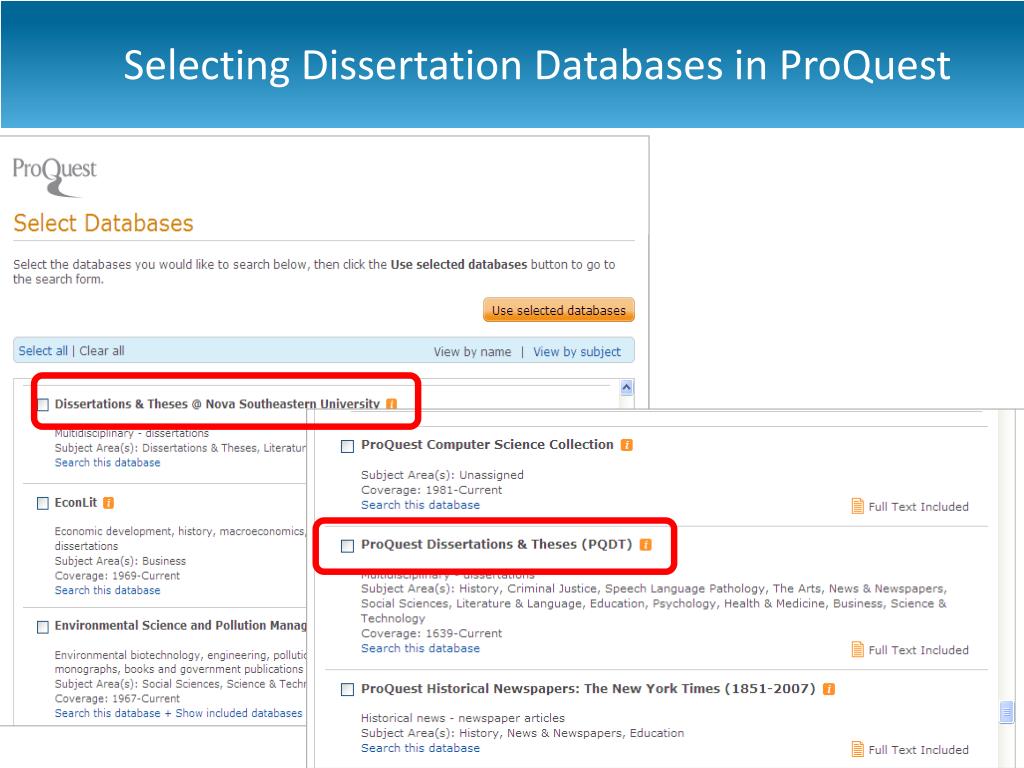Switch to View by name

(x=472, y=352)
